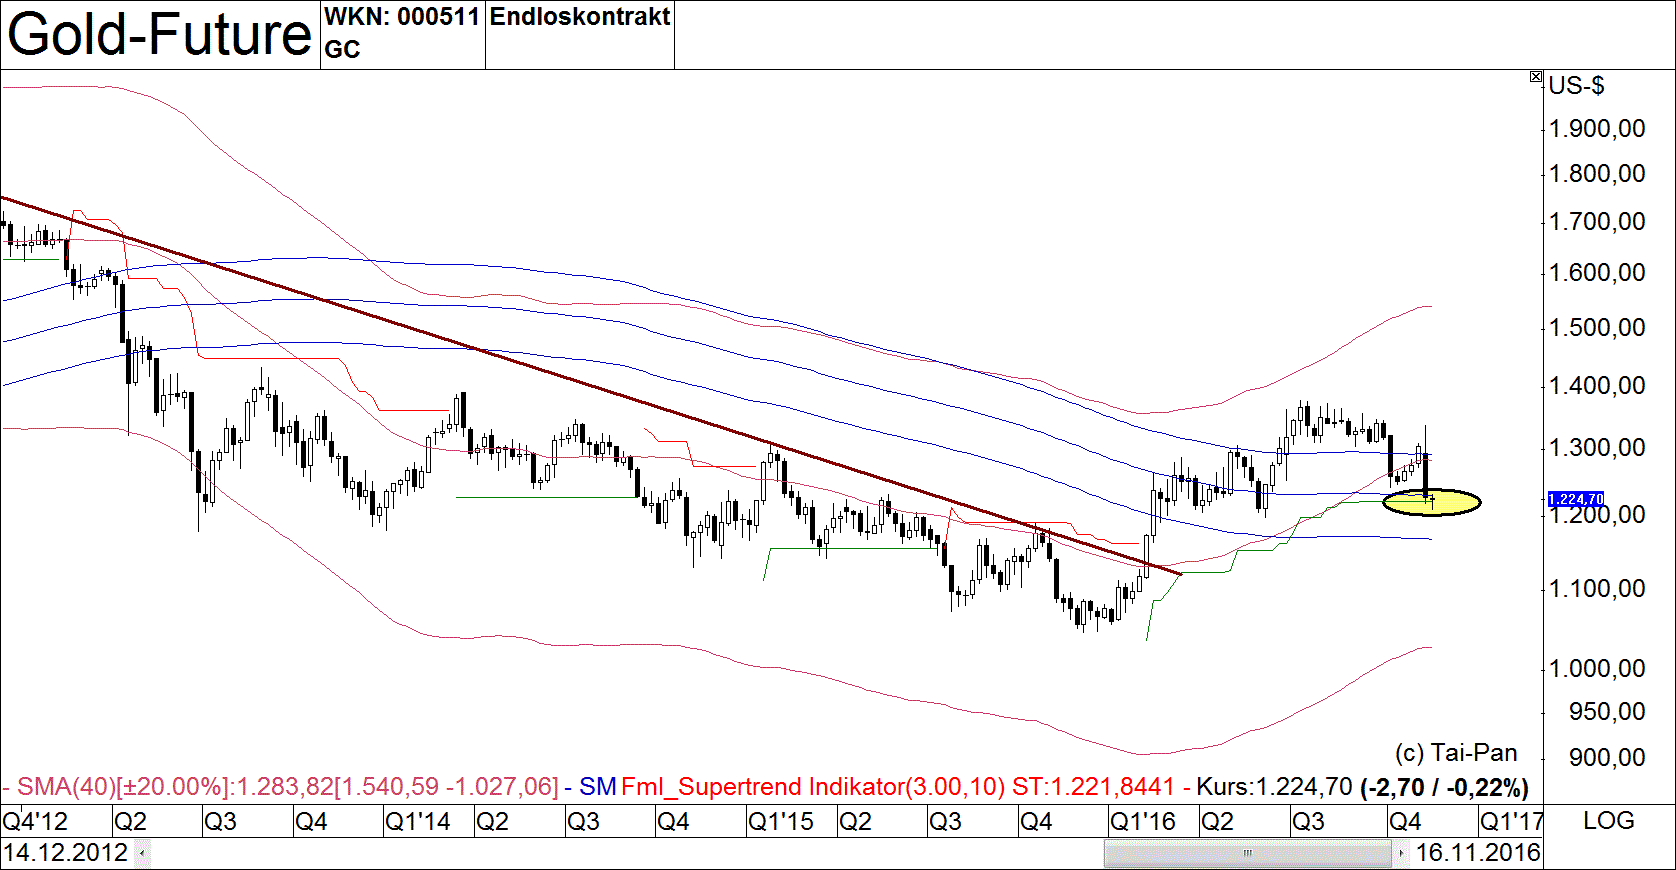This screenshot has height=870, width=1676.
Task: Click the Kurs:1.224,70 value in legend
Action: pos(1273,787)
